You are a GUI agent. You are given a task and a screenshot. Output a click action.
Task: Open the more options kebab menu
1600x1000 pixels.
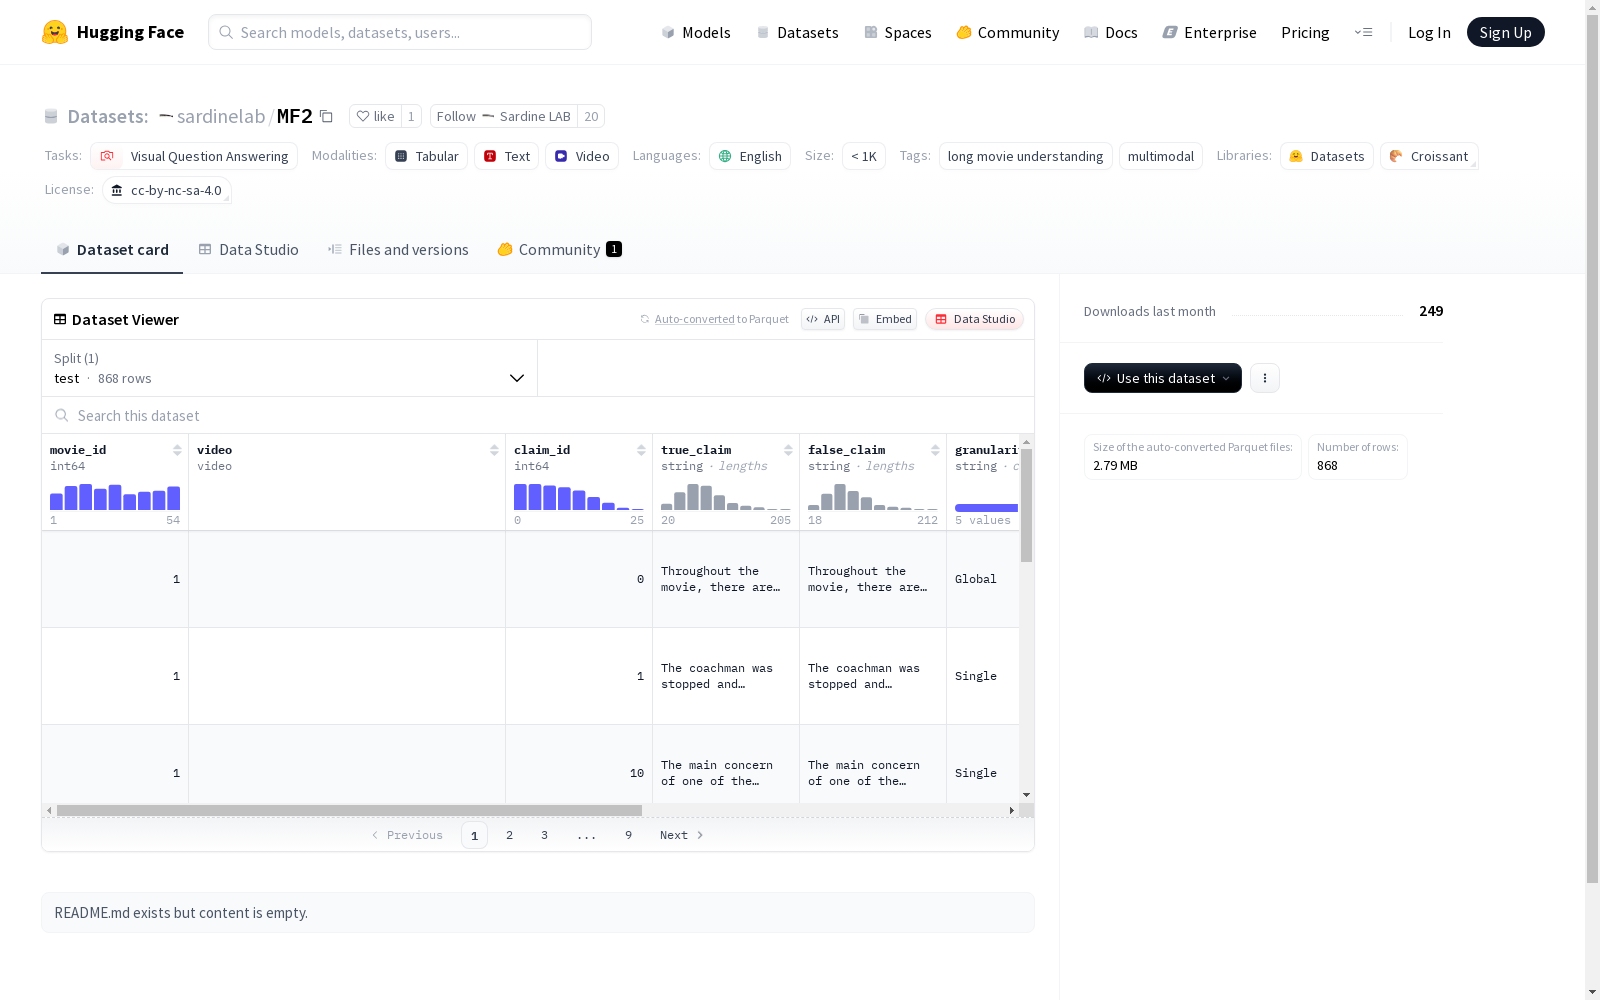[x=1265, y=378]
